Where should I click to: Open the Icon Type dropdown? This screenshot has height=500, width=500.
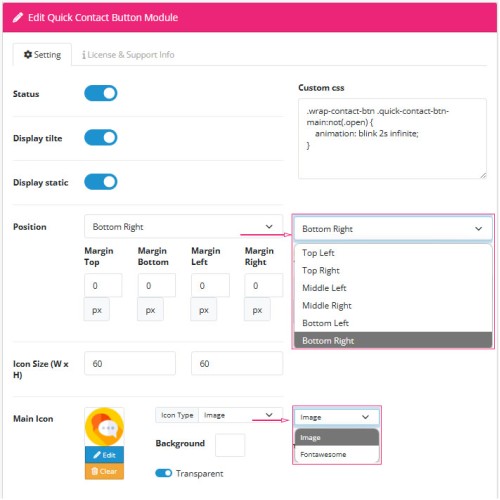240,415
